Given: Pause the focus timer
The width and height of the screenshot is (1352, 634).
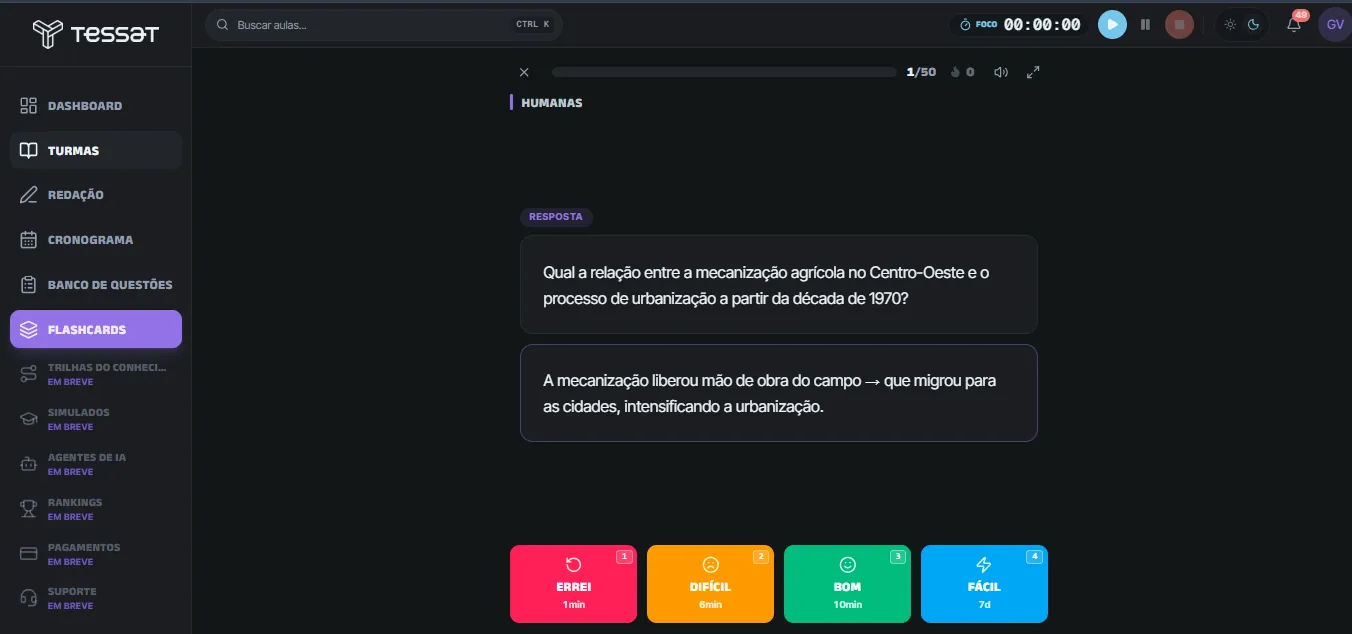Looking at the screenshot, I should [1146, 24].
